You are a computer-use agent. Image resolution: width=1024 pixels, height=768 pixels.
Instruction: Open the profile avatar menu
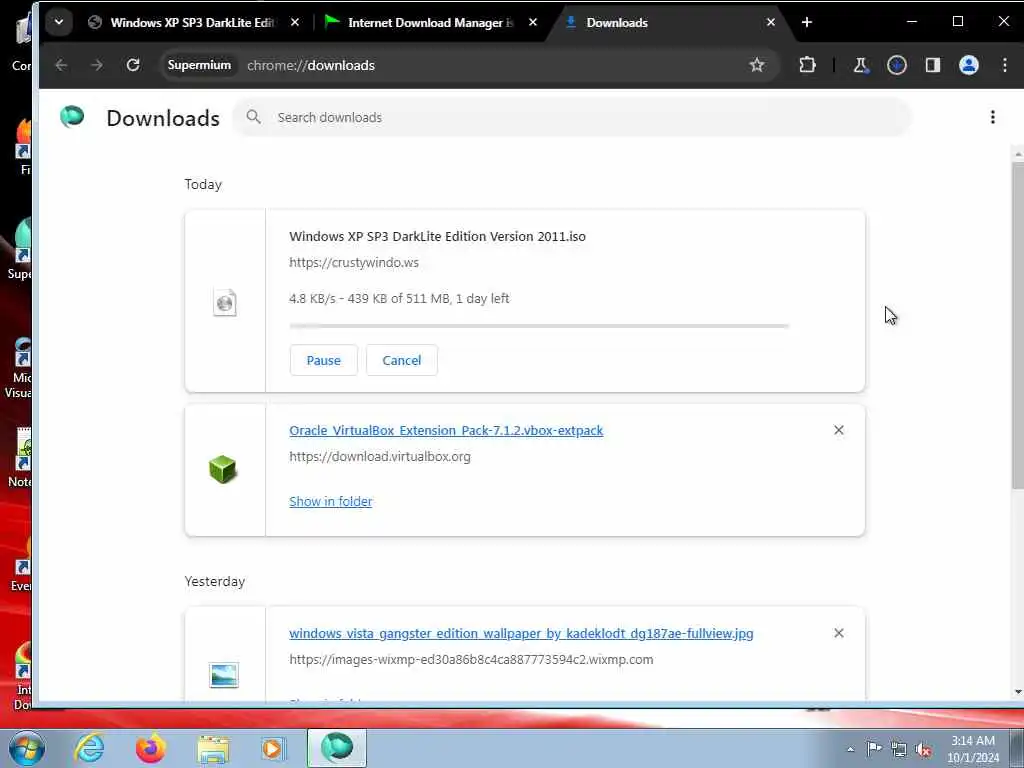click(x=968, y=65)
